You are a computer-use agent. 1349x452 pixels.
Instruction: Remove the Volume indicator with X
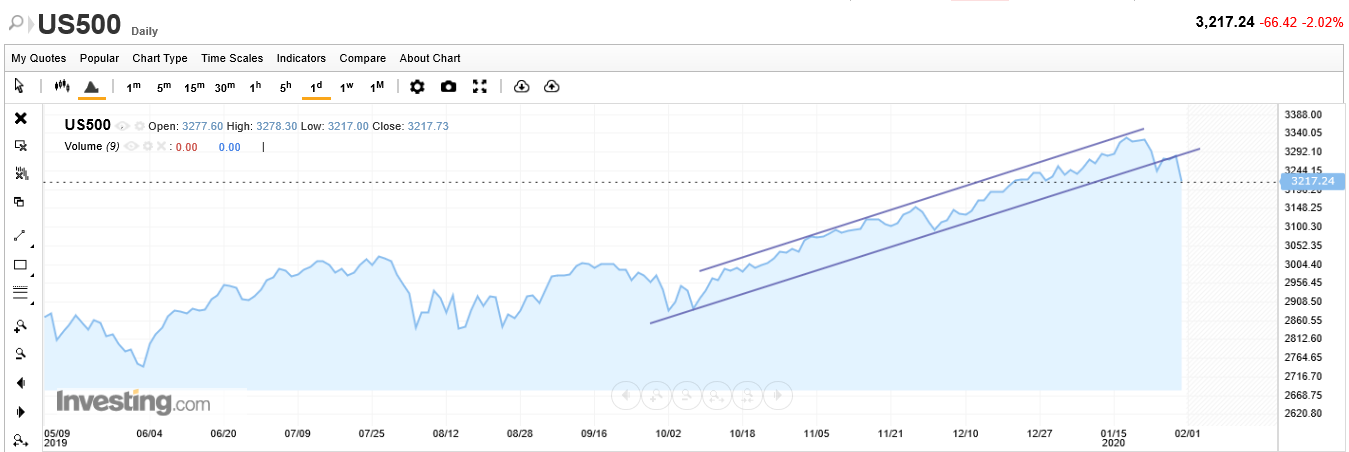pyautogui.click(x=160, y=147)
